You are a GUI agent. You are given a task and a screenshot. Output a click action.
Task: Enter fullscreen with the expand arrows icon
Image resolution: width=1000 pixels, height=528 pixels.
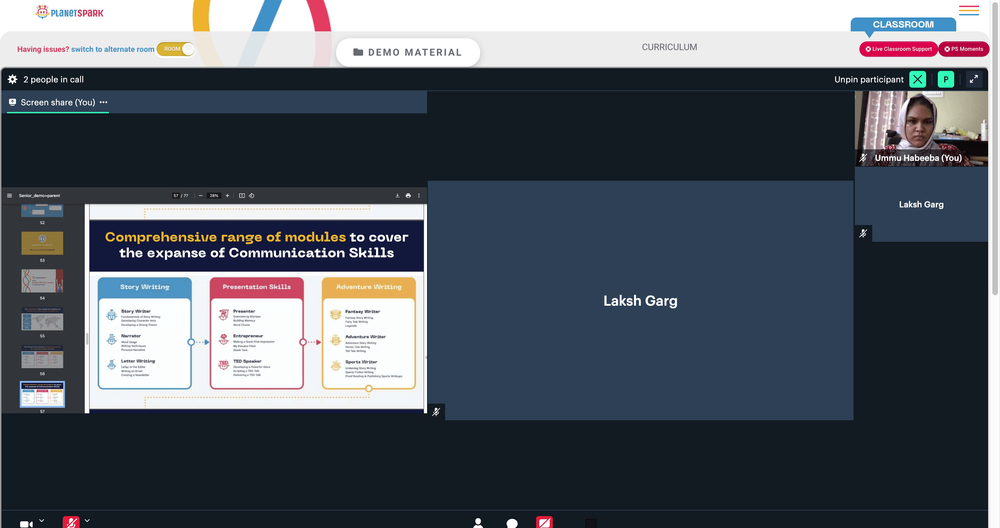click(974, 79)
